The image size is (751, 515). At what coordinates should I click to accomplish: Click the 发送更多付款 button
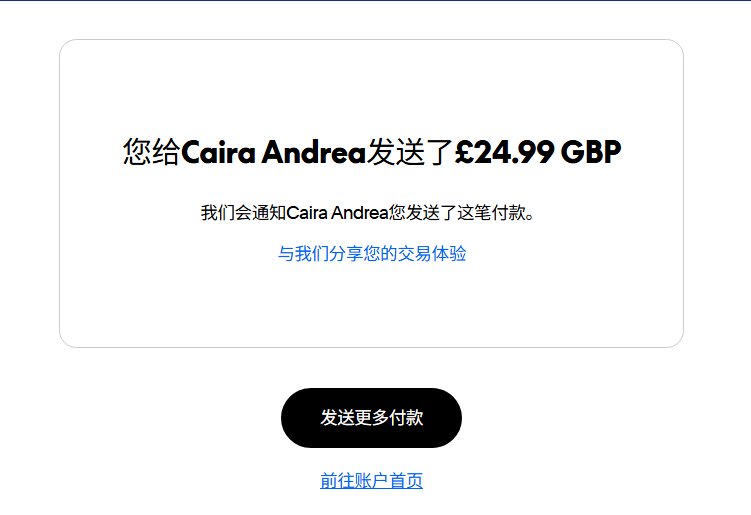371,418
